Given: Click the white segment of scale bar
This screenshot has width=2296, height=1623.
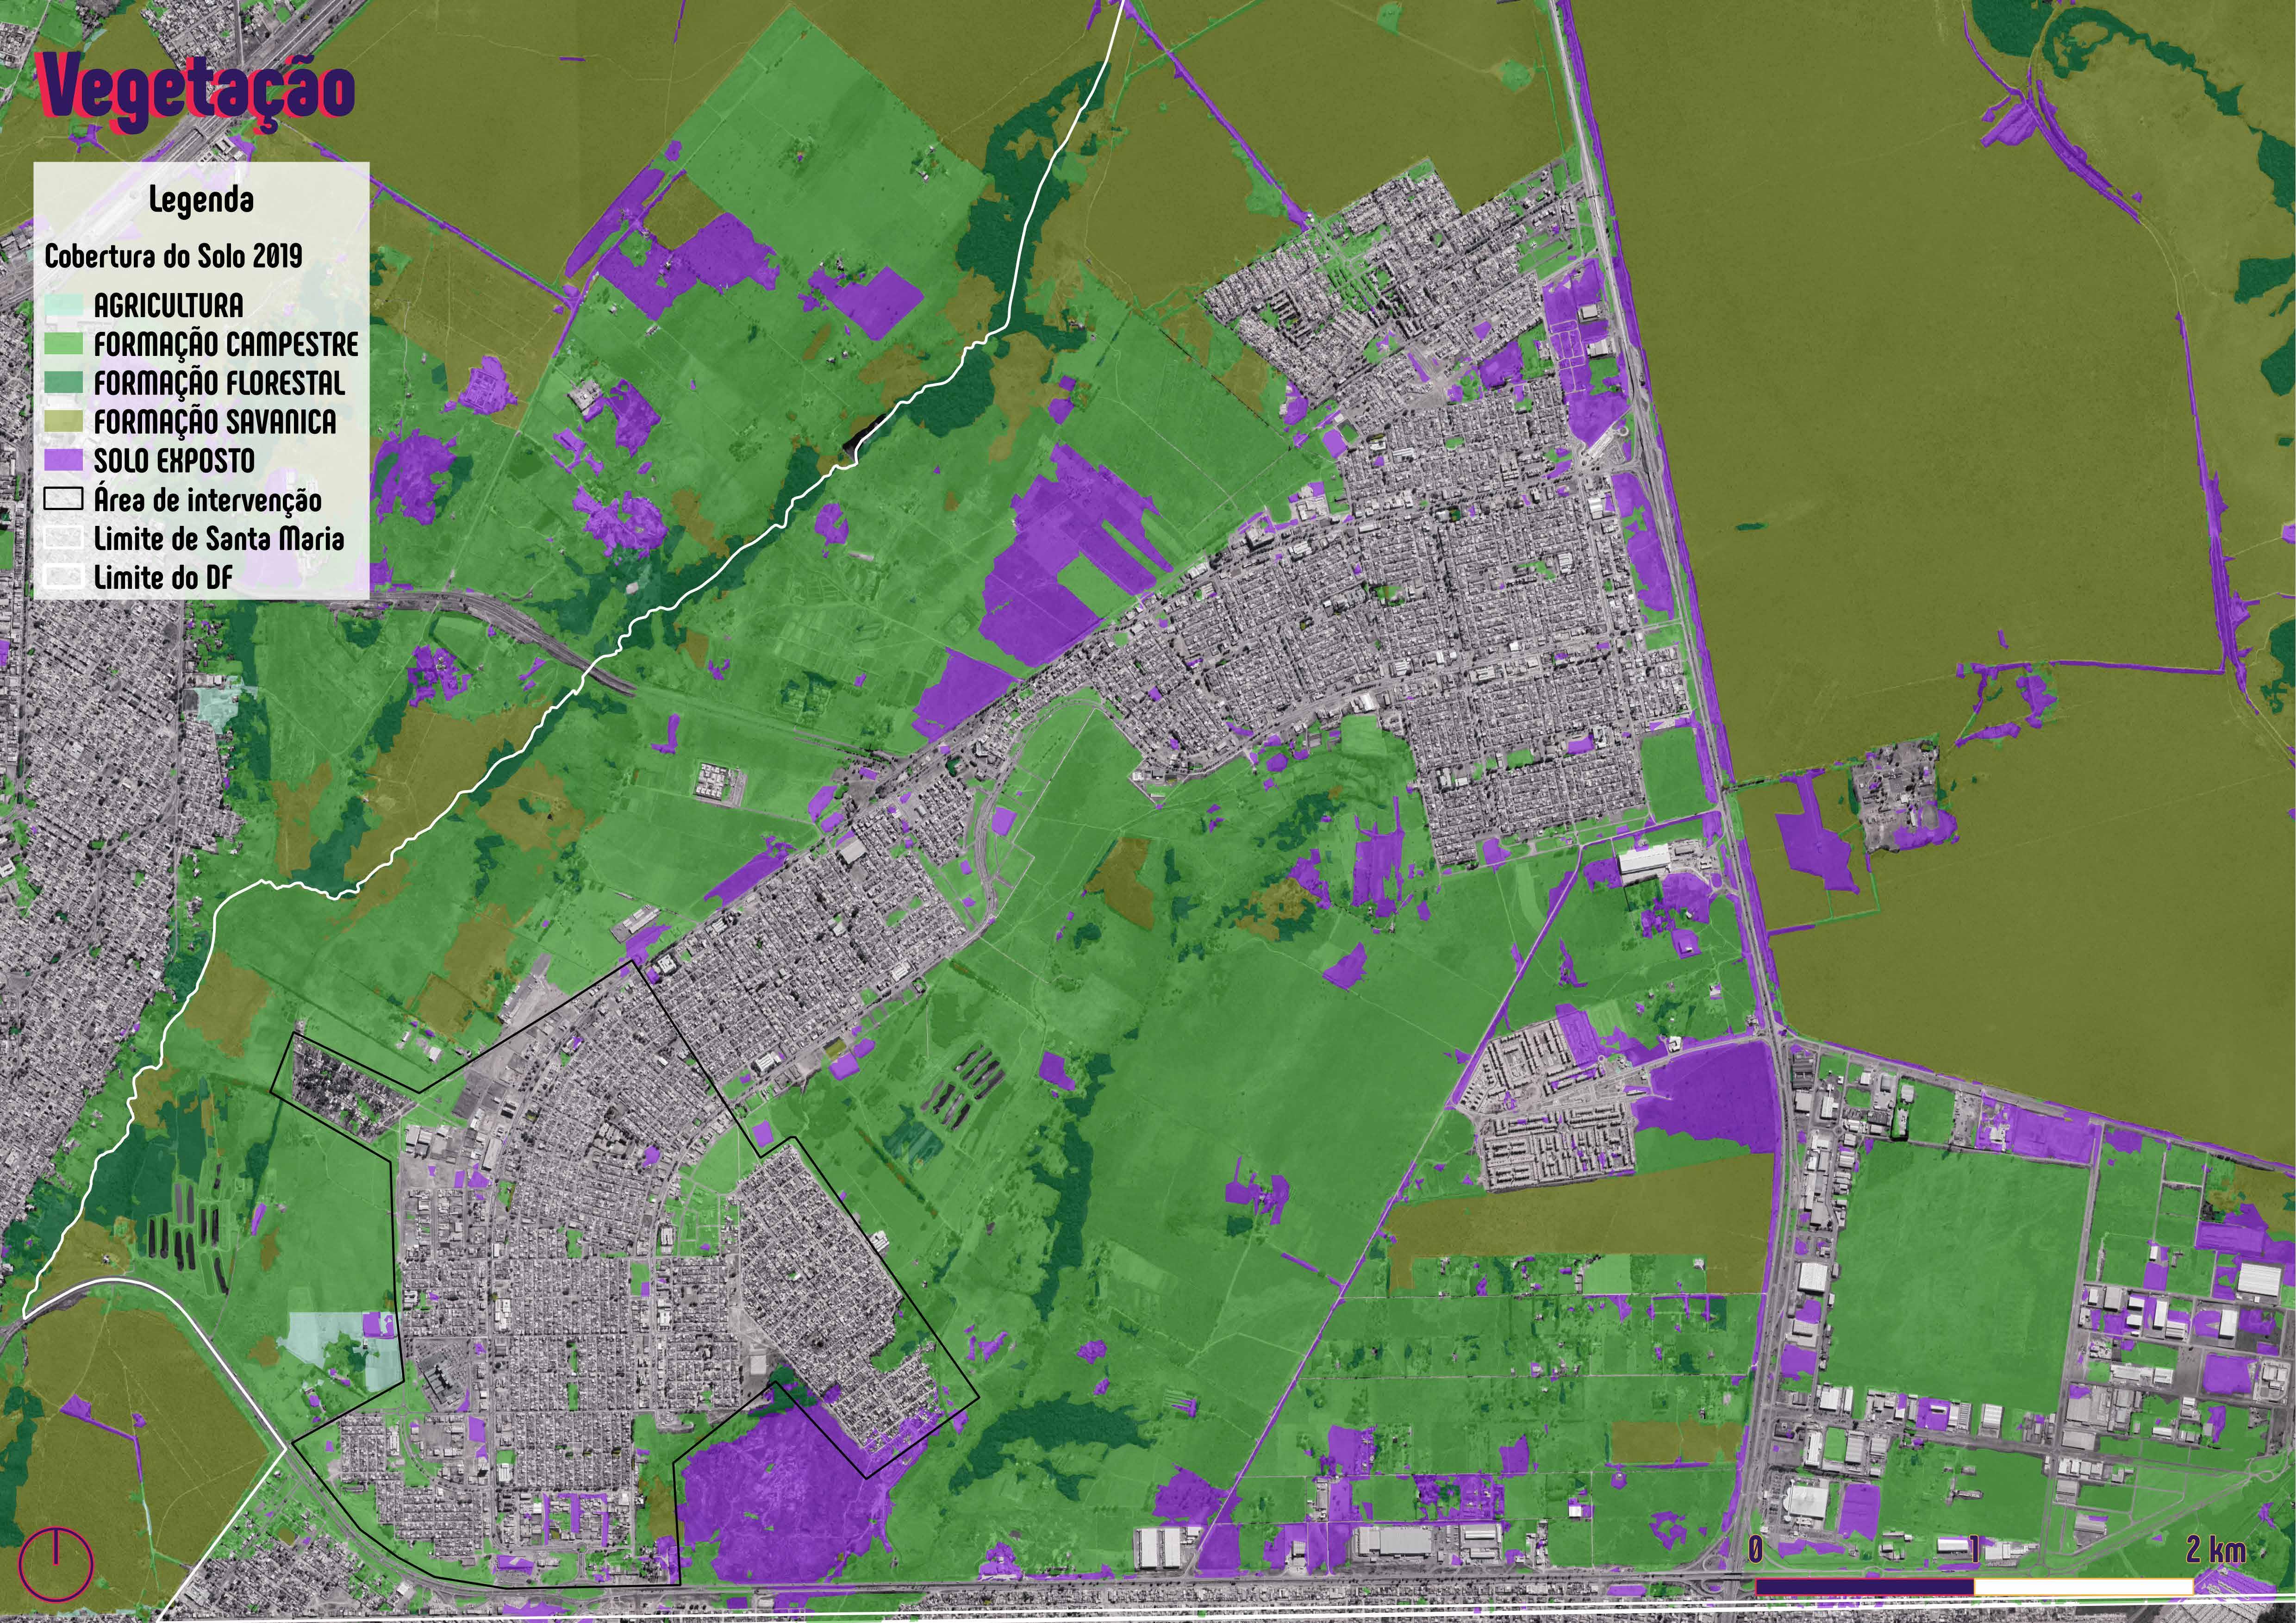Looking at the screenshot, I should (x=2084, y=1587).
